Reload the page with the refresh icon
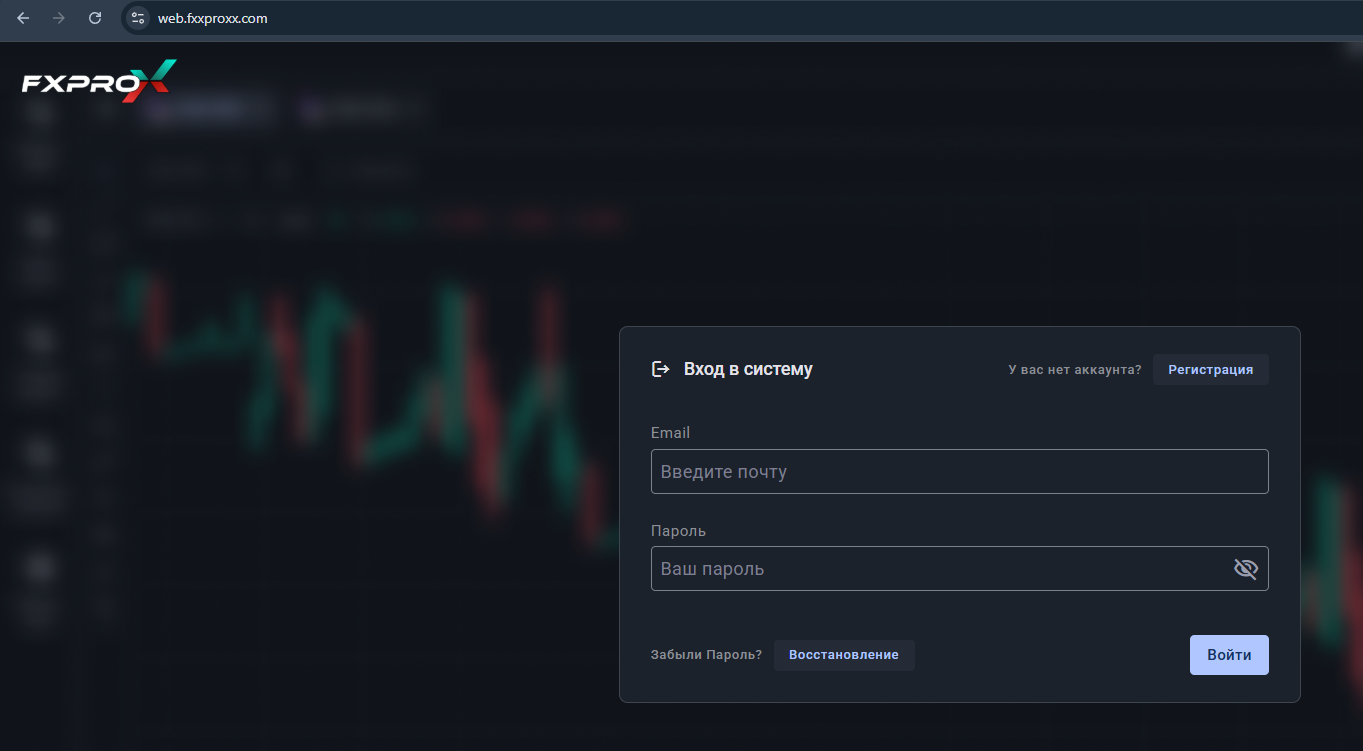Image resolution: width=1363 pixels, height=751 pixels. (95, 18)
